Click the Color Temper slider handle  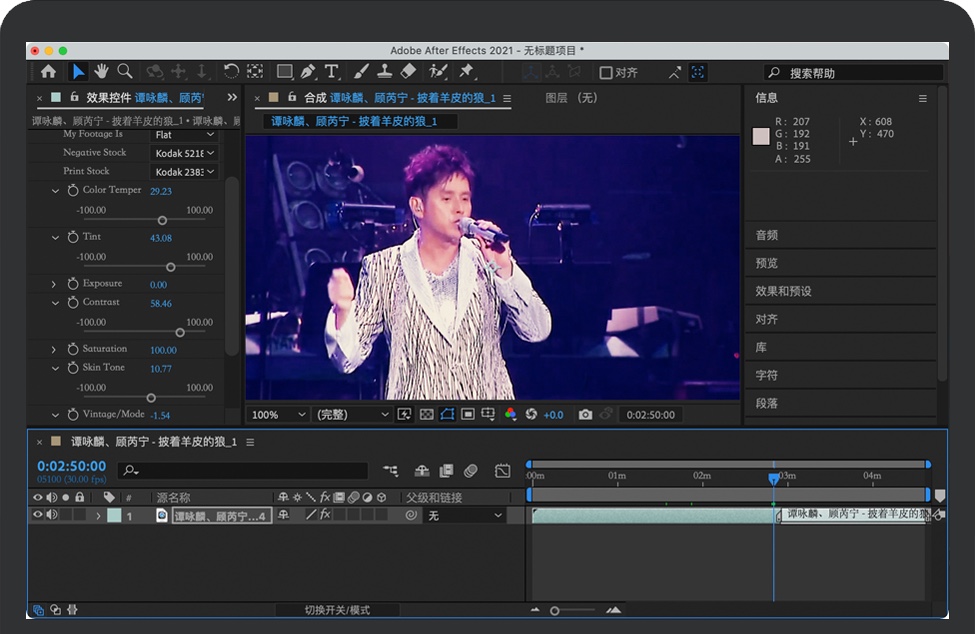(x=162, y=220)
